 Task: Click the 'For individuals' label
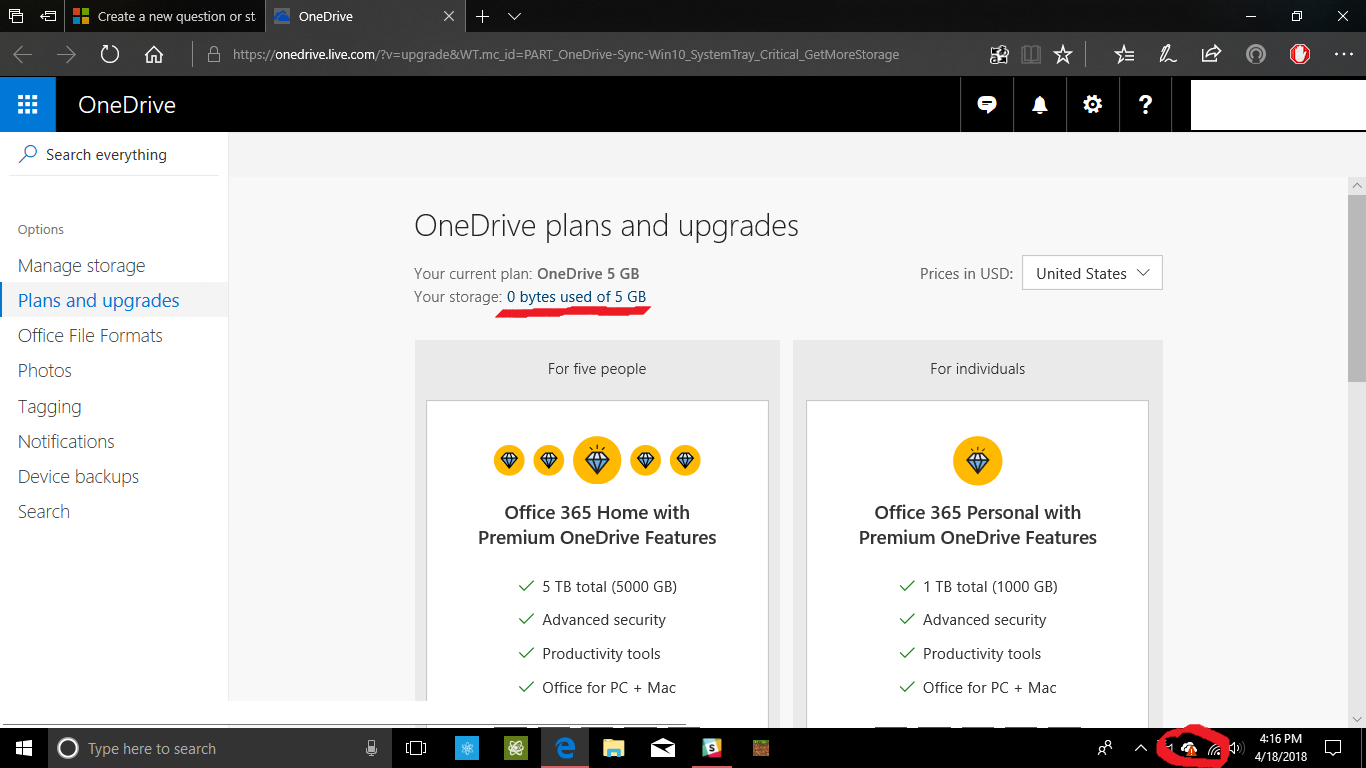(978, 369)
